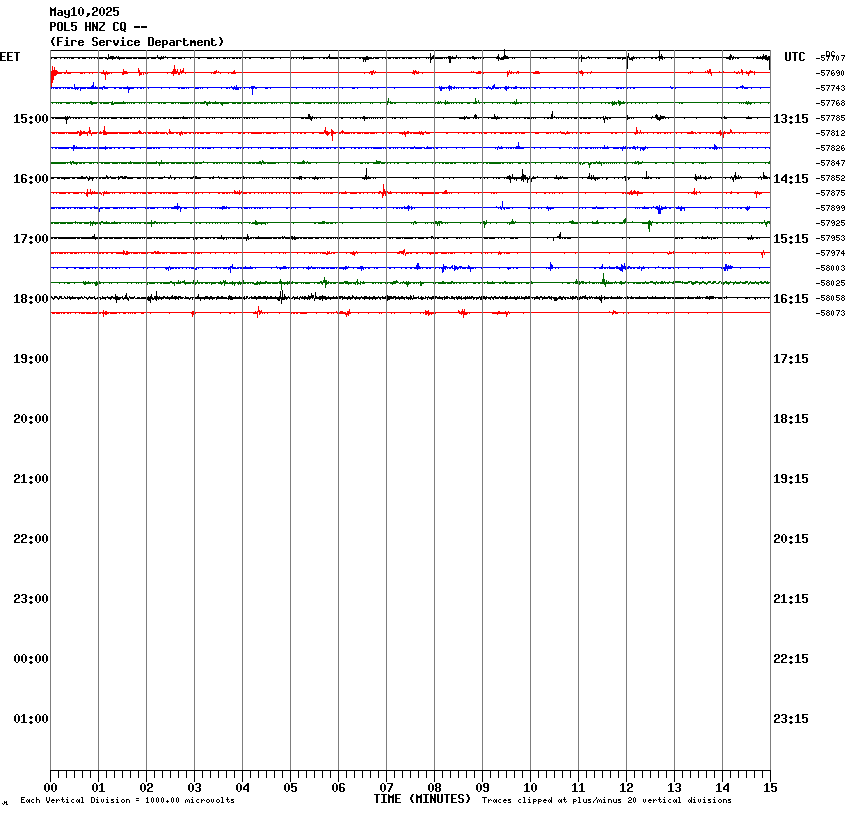Click the DC offset value -58058
This screenshot has width=850, height=814.
tap(830, 299)
